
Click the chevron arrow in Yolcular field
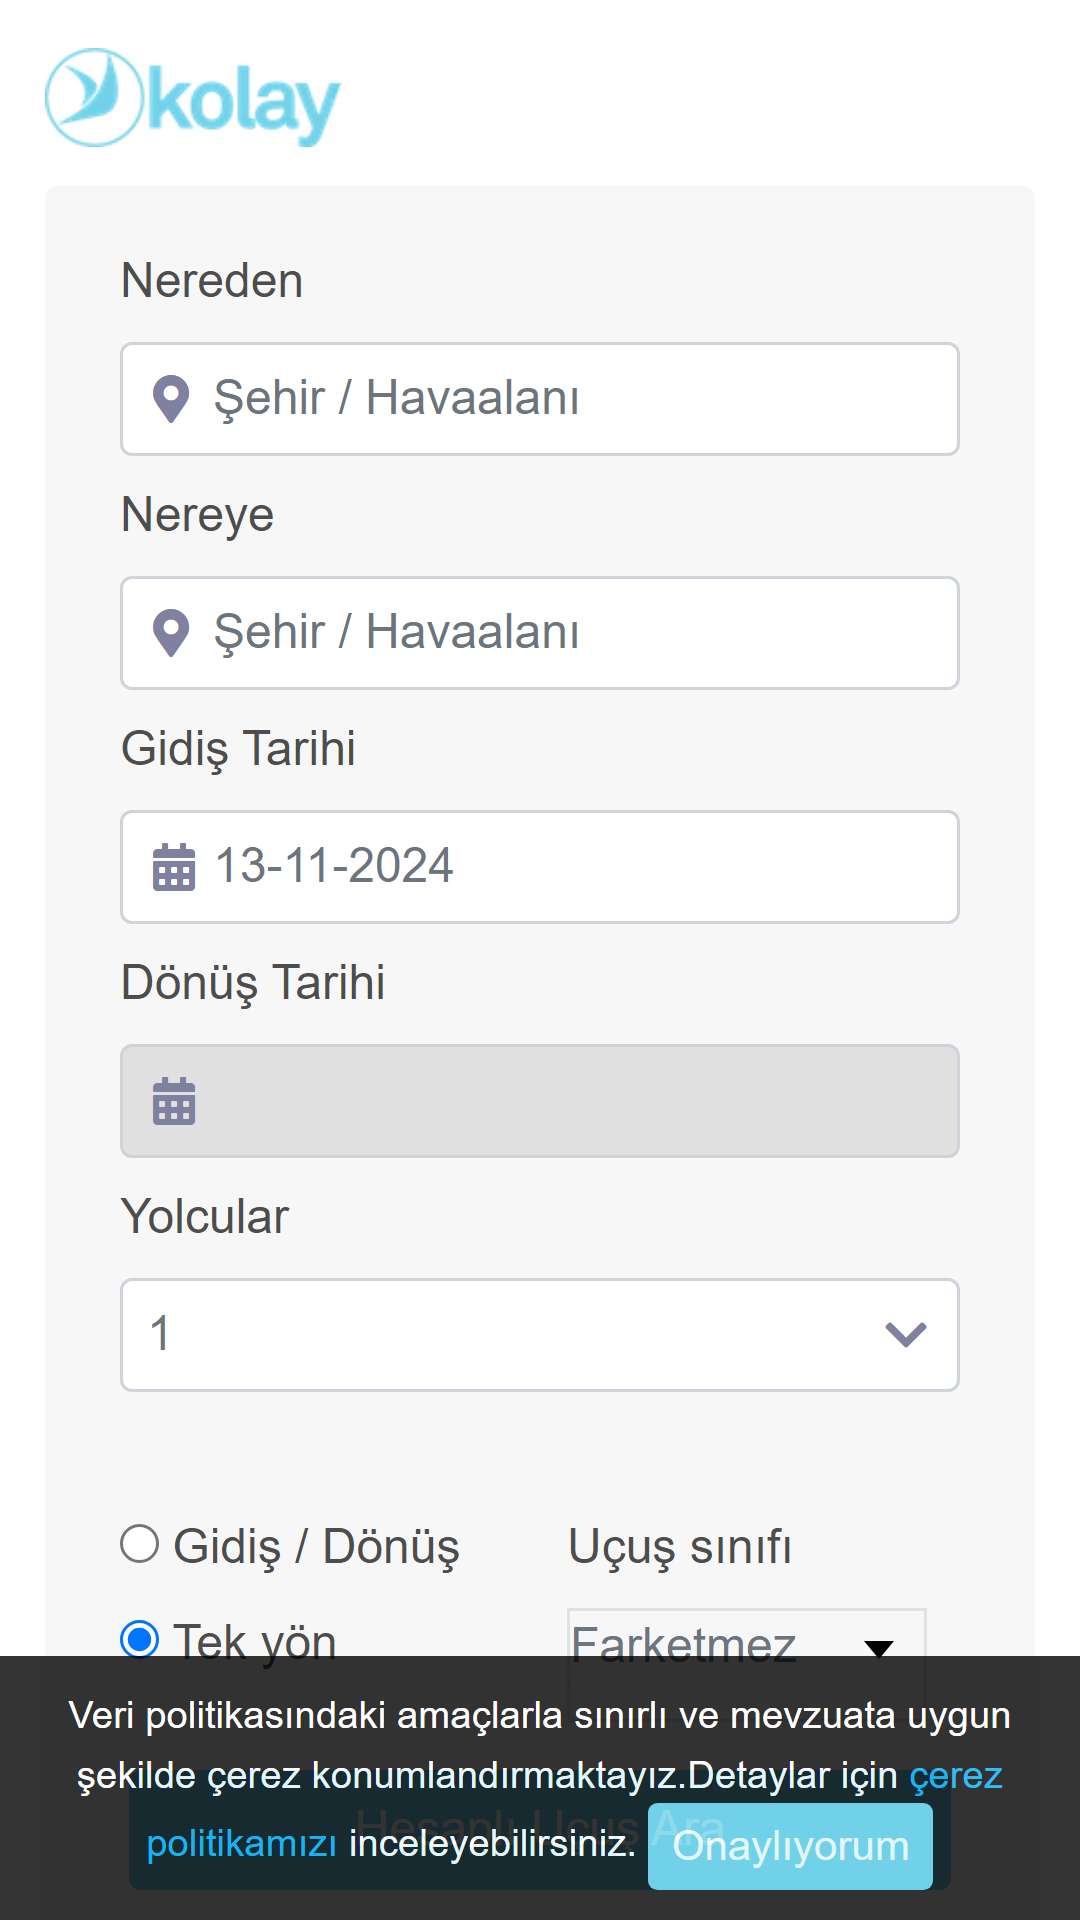(x=906, y=1335)
